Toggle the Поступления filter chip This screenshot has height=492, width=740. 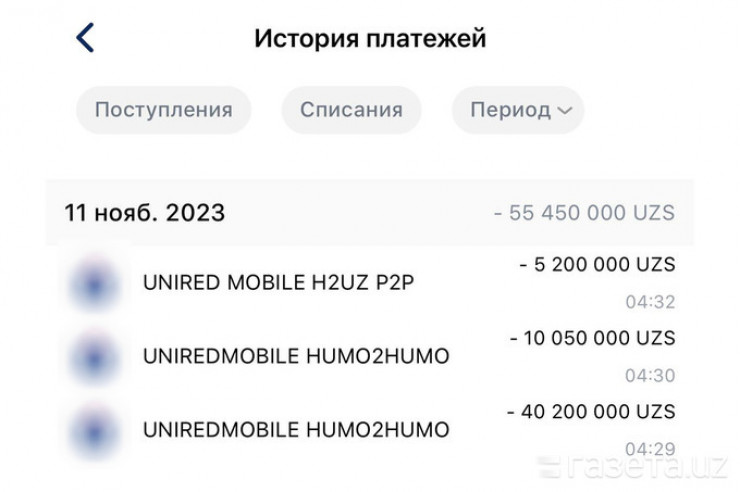pyautogui.click(x=163, y=110)
